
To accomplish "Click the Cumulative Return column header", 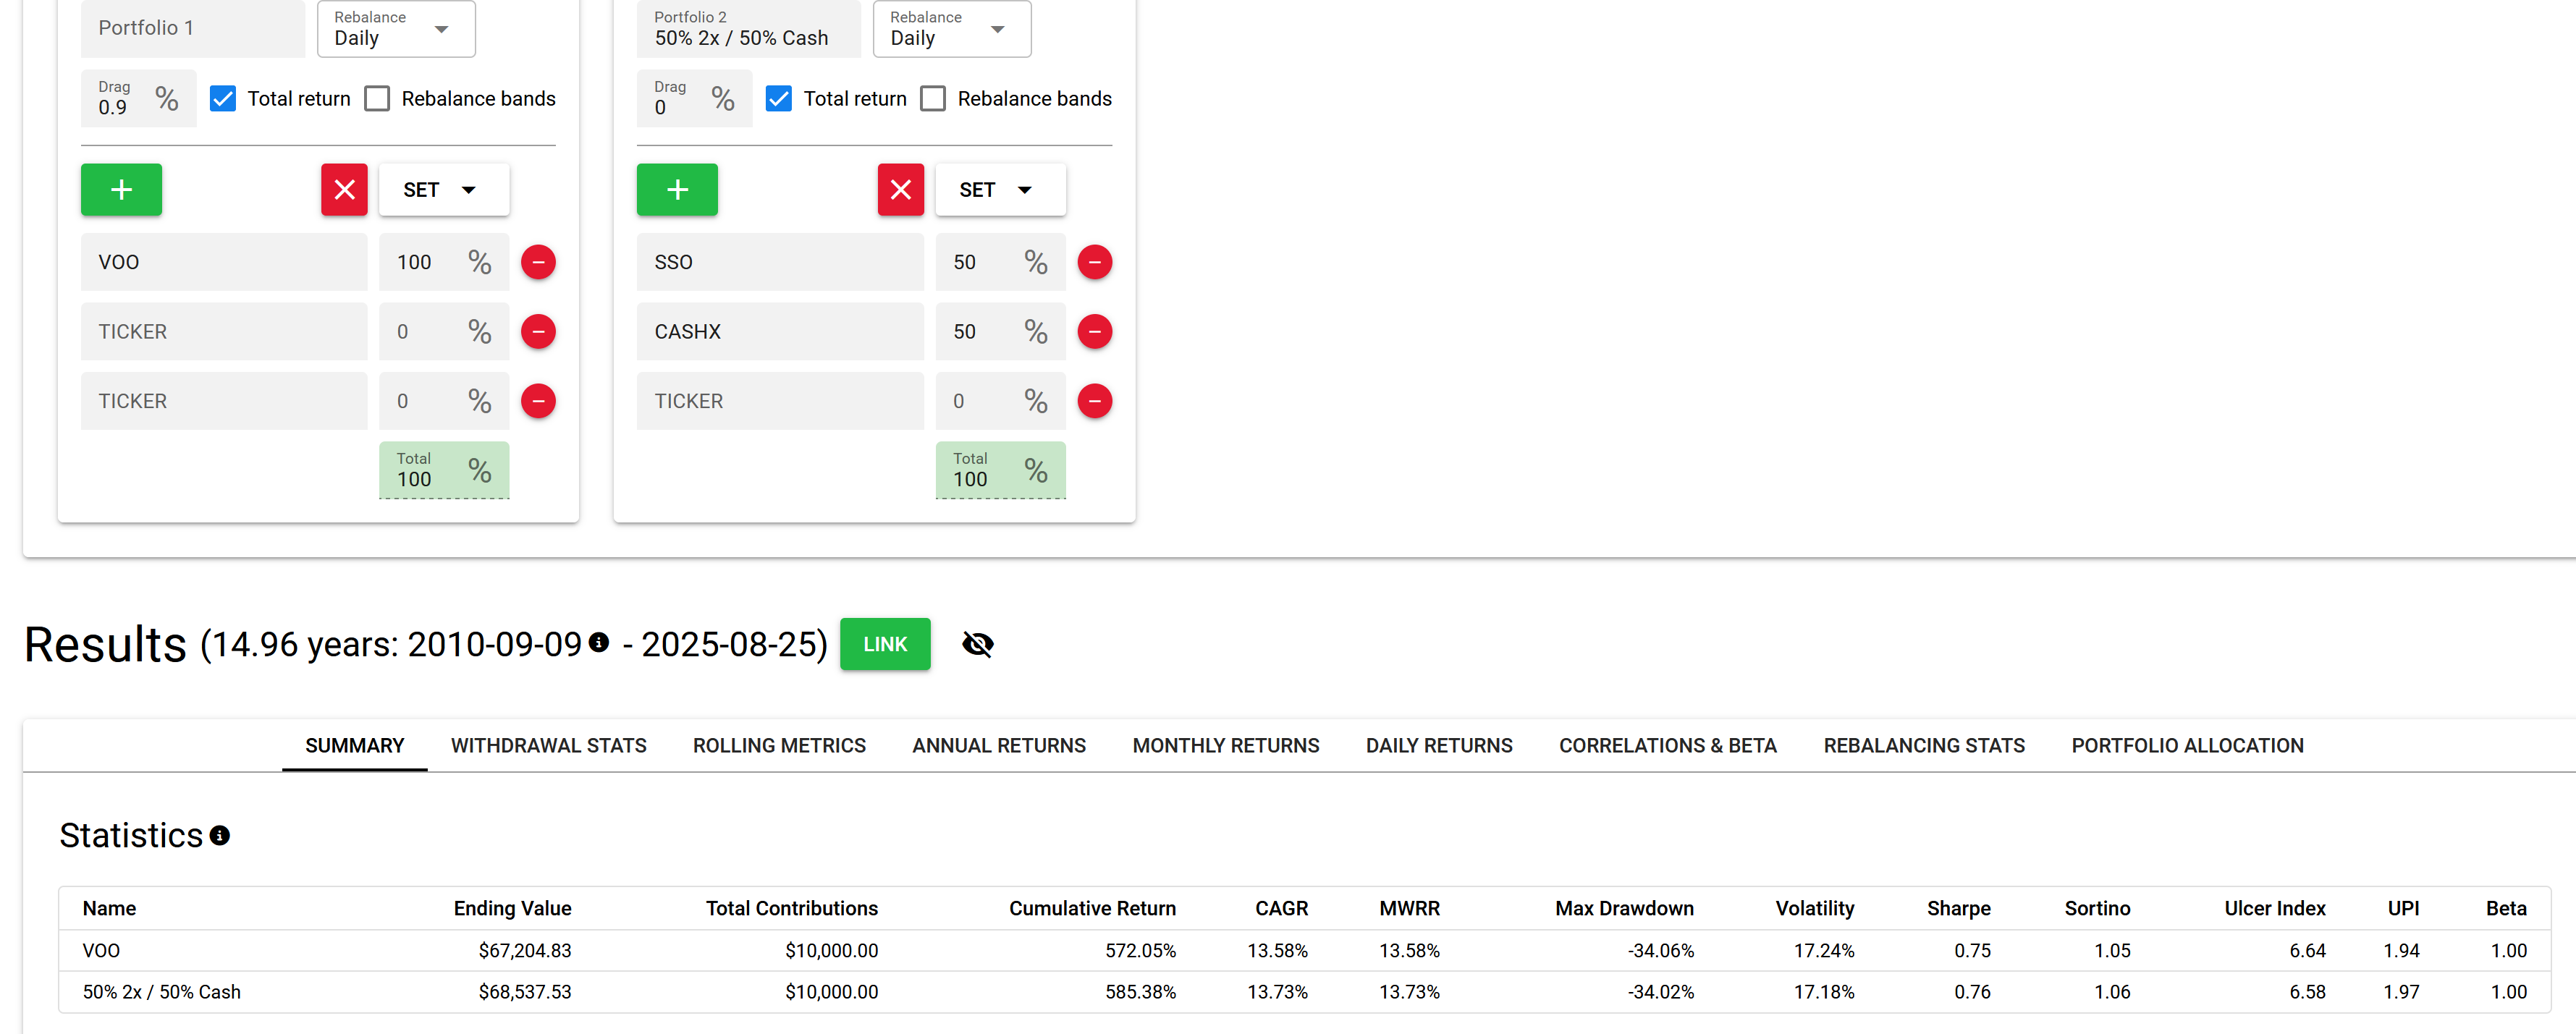I will point(1092,908).
